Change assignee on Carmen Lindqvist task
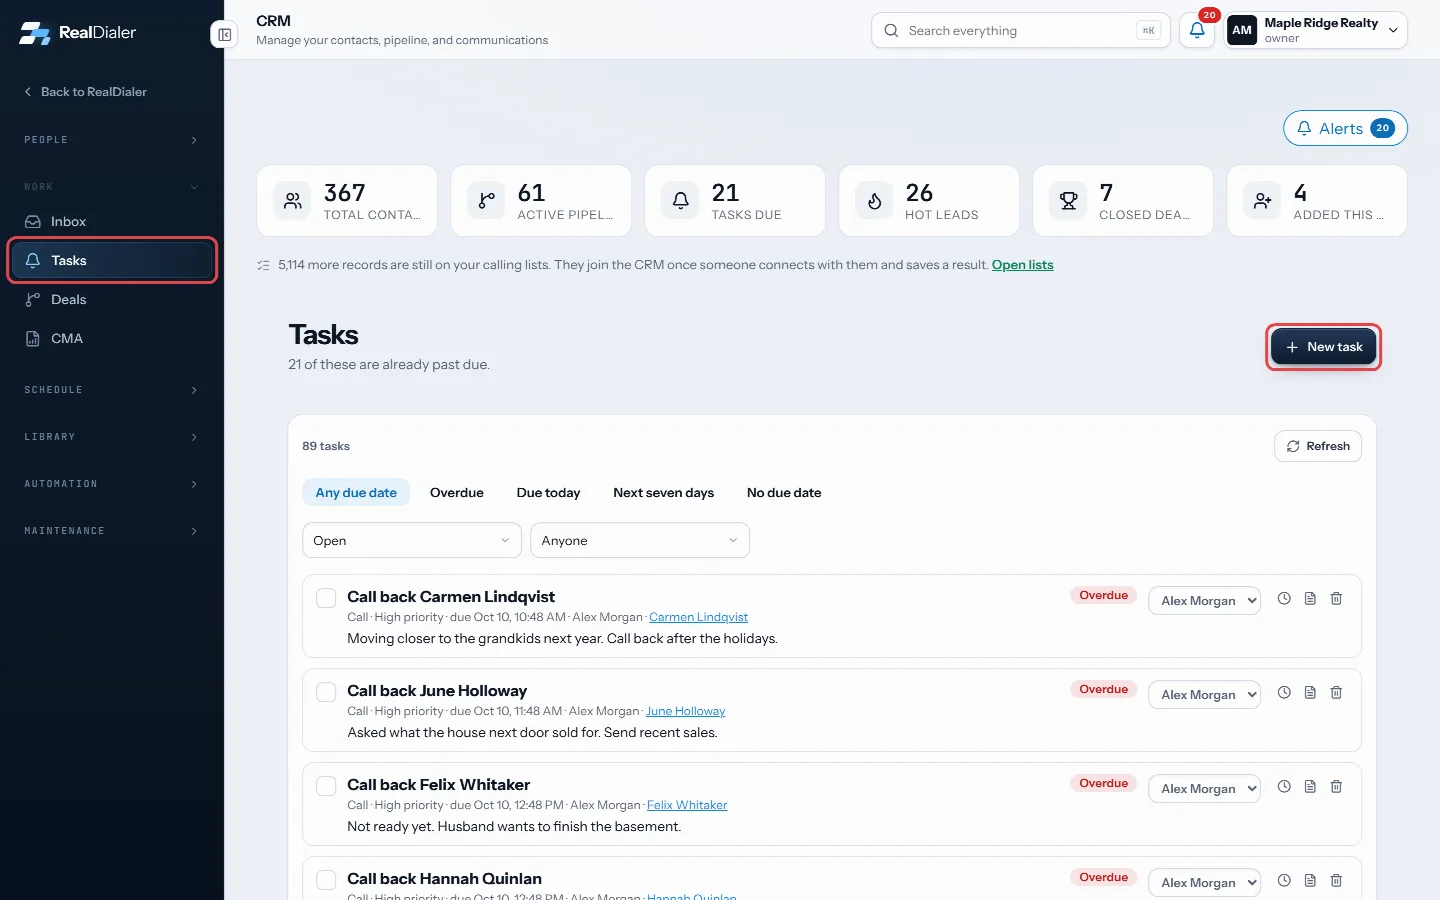1440x900 pixels. coord(1204,601)
